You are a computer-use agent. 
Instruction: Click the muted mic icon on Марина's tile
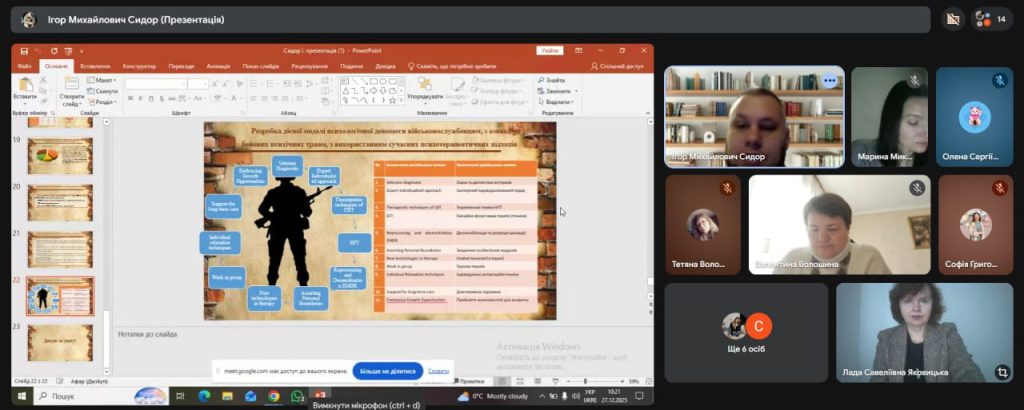(x=914, y=80)
